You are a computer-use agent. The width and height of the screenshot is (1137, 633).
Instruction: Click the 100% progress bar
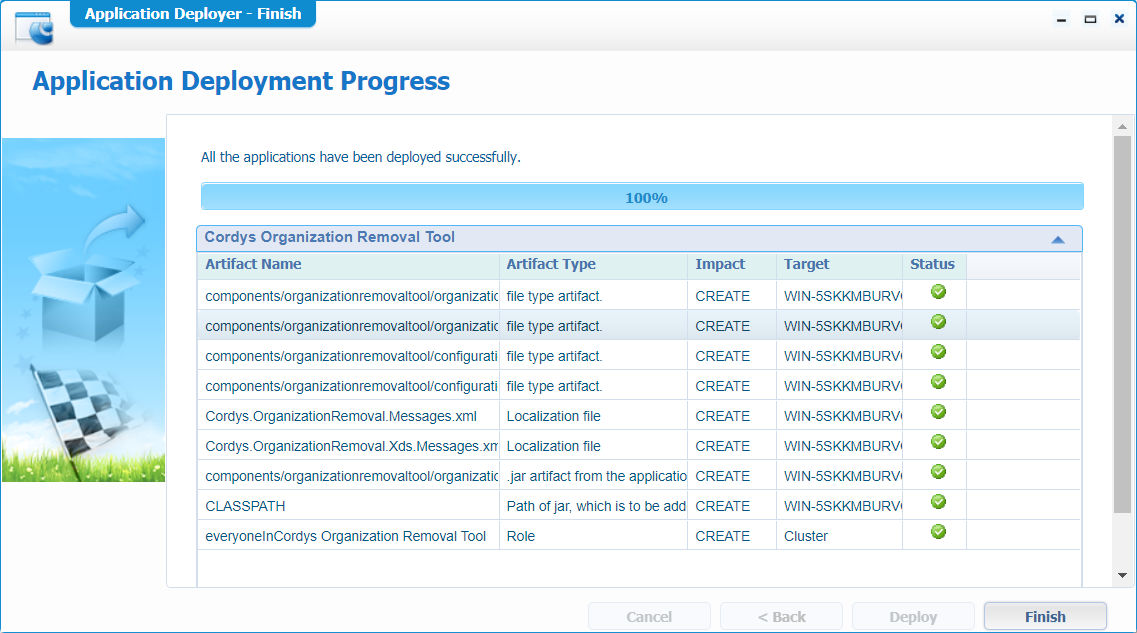[643, 196]
